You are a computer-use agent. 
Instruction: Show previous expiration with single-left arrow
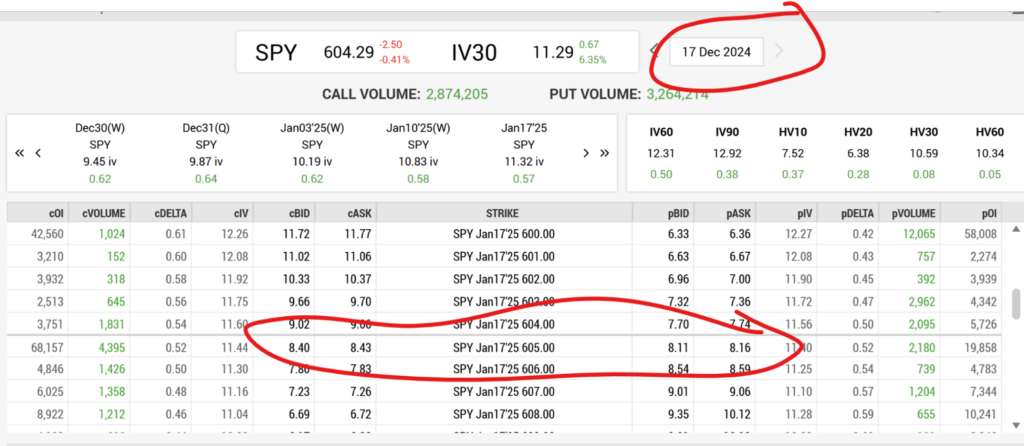[x=38, y=153]
